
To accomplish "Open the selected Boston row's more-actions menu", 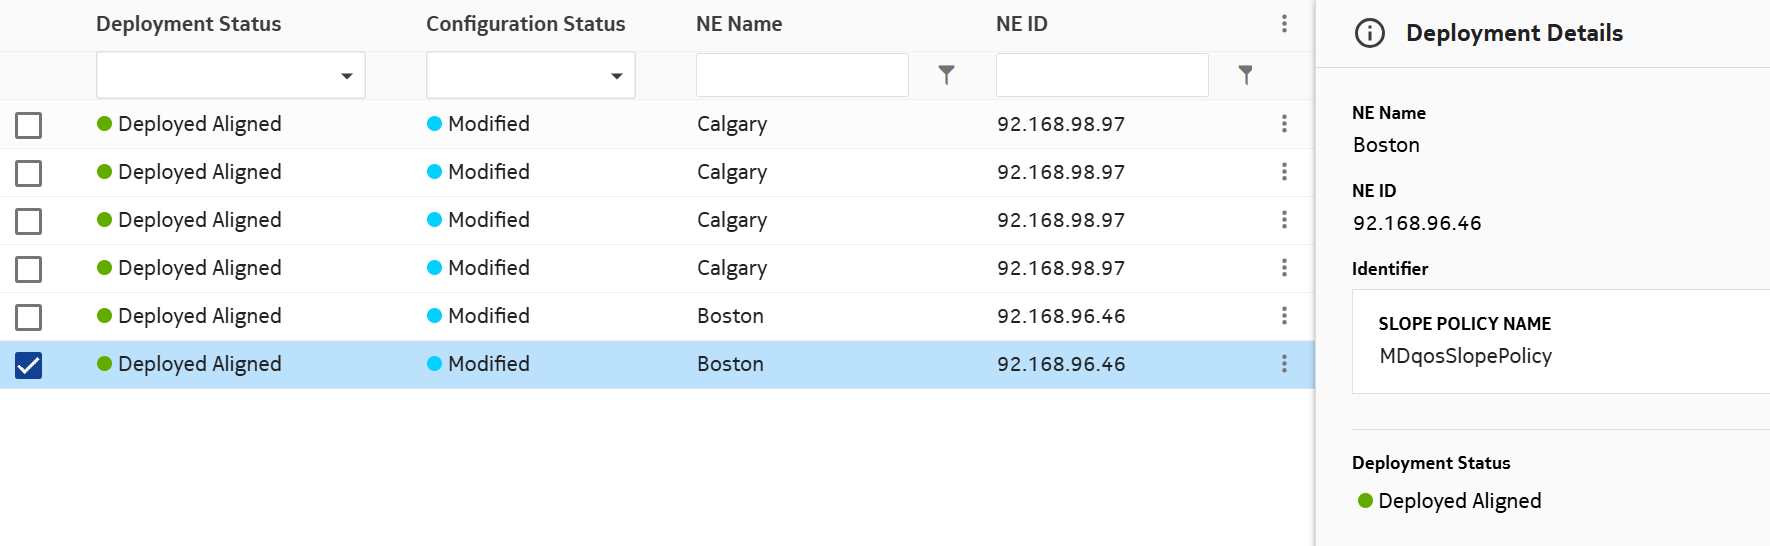I will tap(1284, 364).
